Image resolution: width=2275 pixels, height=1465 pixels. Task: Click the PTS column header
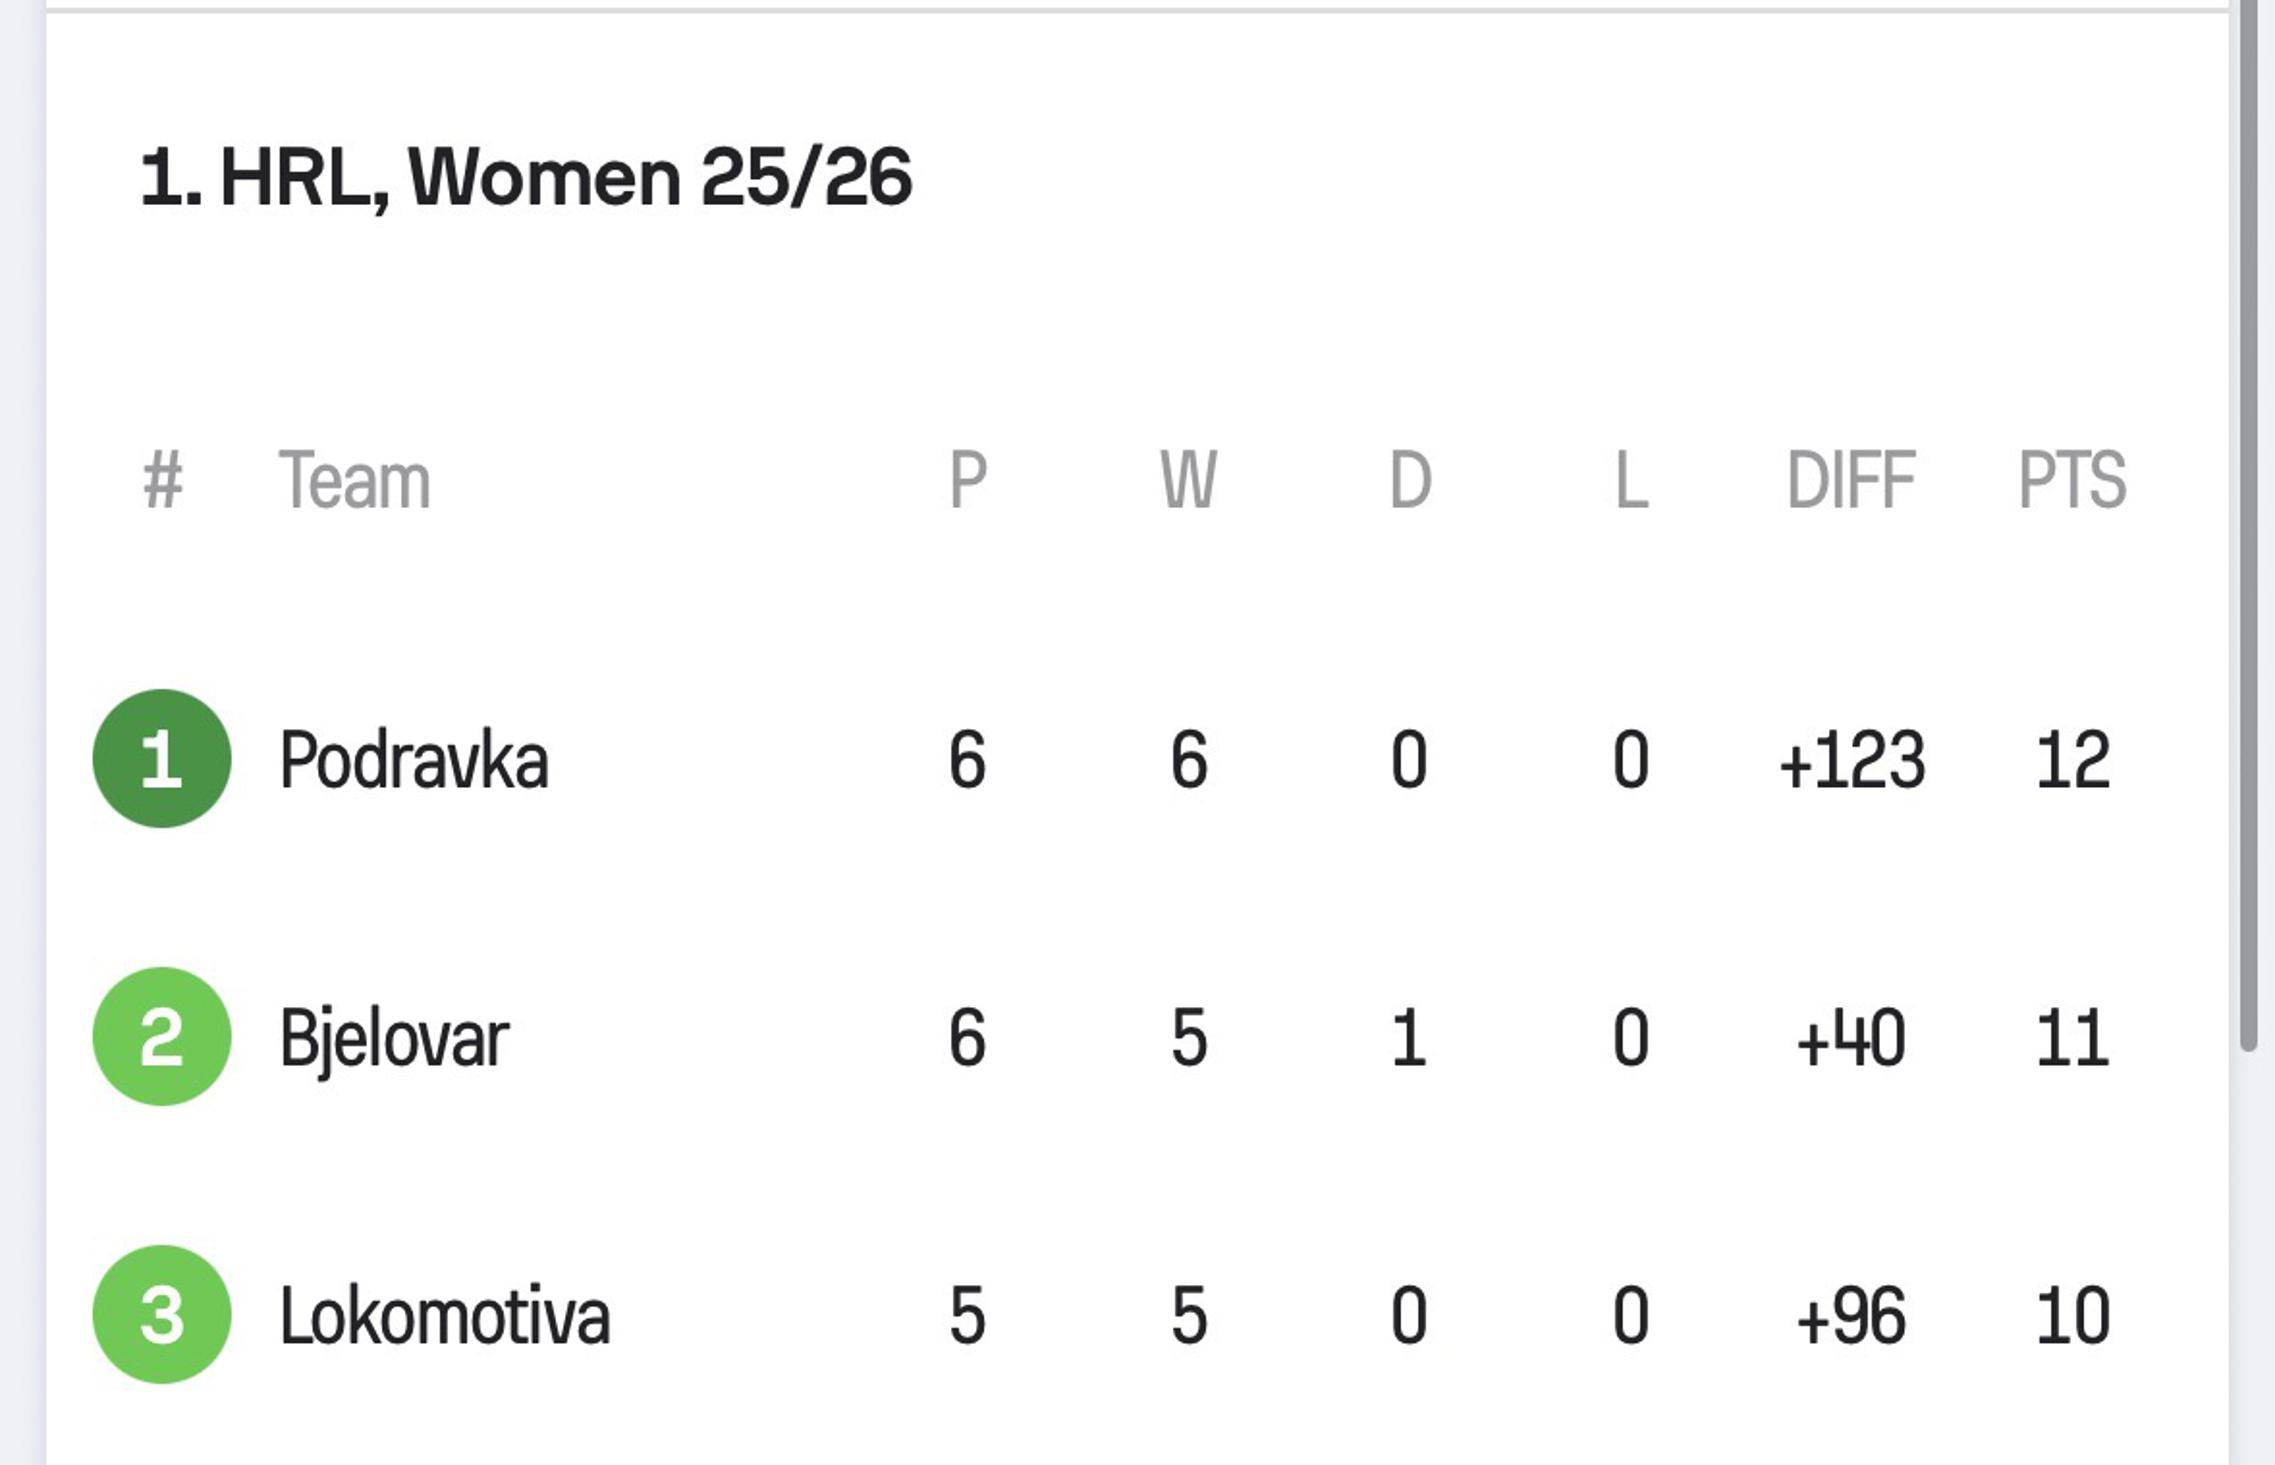click(2071, 480)
